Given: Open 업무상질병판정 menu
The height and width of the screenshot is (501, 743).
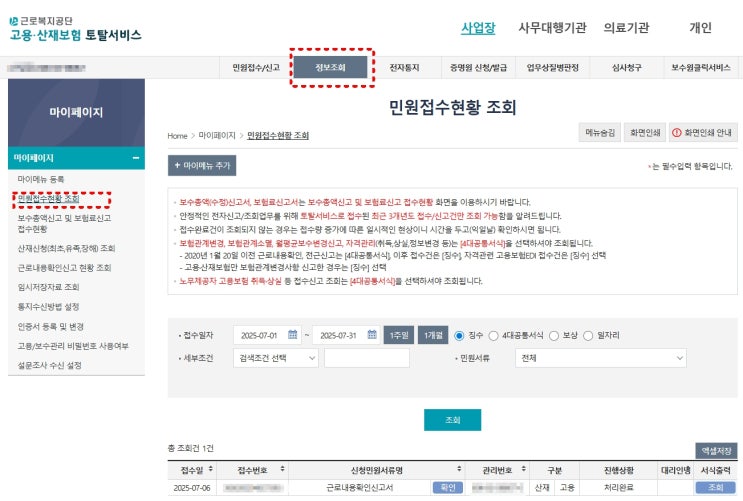Looking at the screenshot, I should (553, 68).
